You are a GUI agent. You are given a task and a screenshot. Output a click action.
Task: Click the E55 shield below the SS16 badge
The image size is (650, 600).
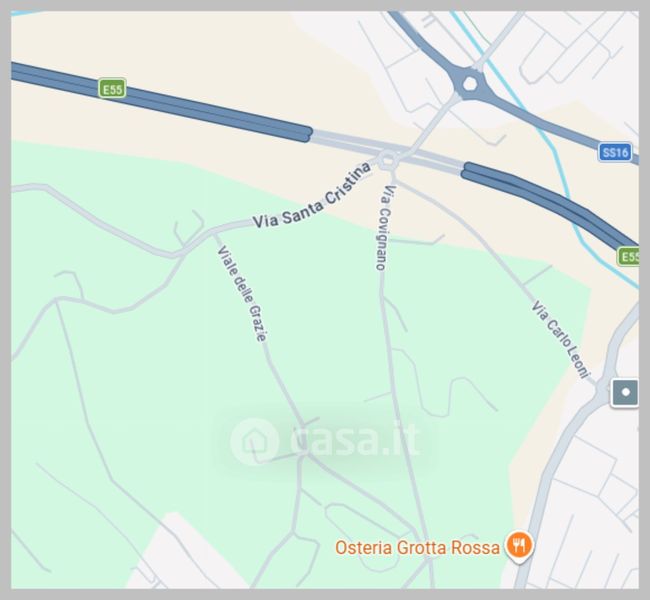point(629,256)
